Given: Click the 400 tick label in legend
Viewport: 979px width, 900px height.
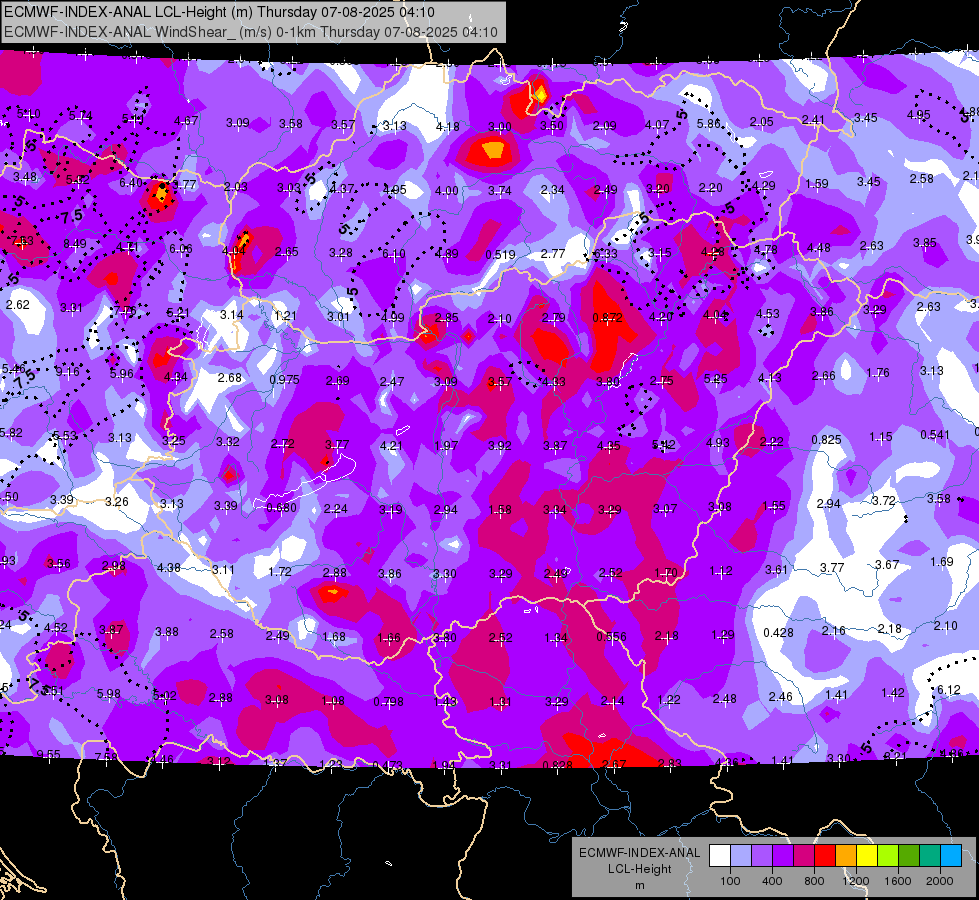Looking at the screenshot, I should 772,881.
